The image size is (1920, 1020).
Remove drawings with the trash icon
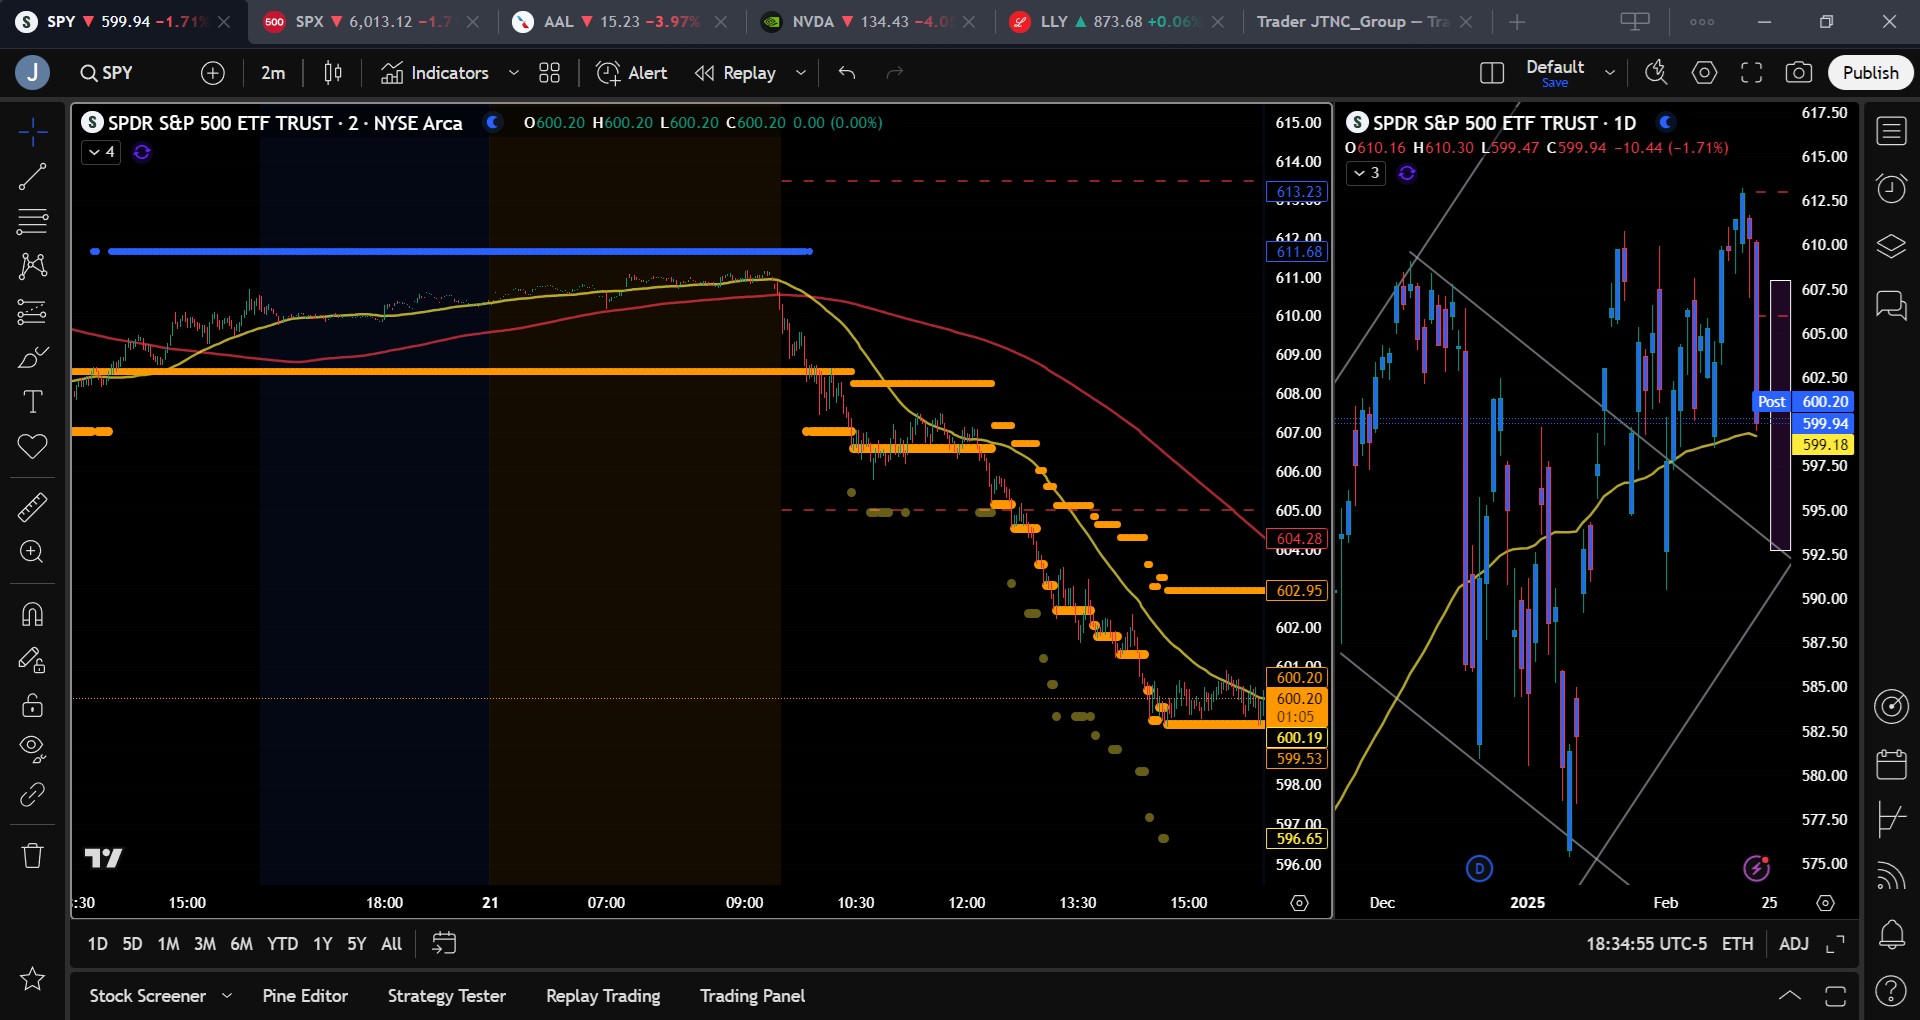(x=32, y=855)
